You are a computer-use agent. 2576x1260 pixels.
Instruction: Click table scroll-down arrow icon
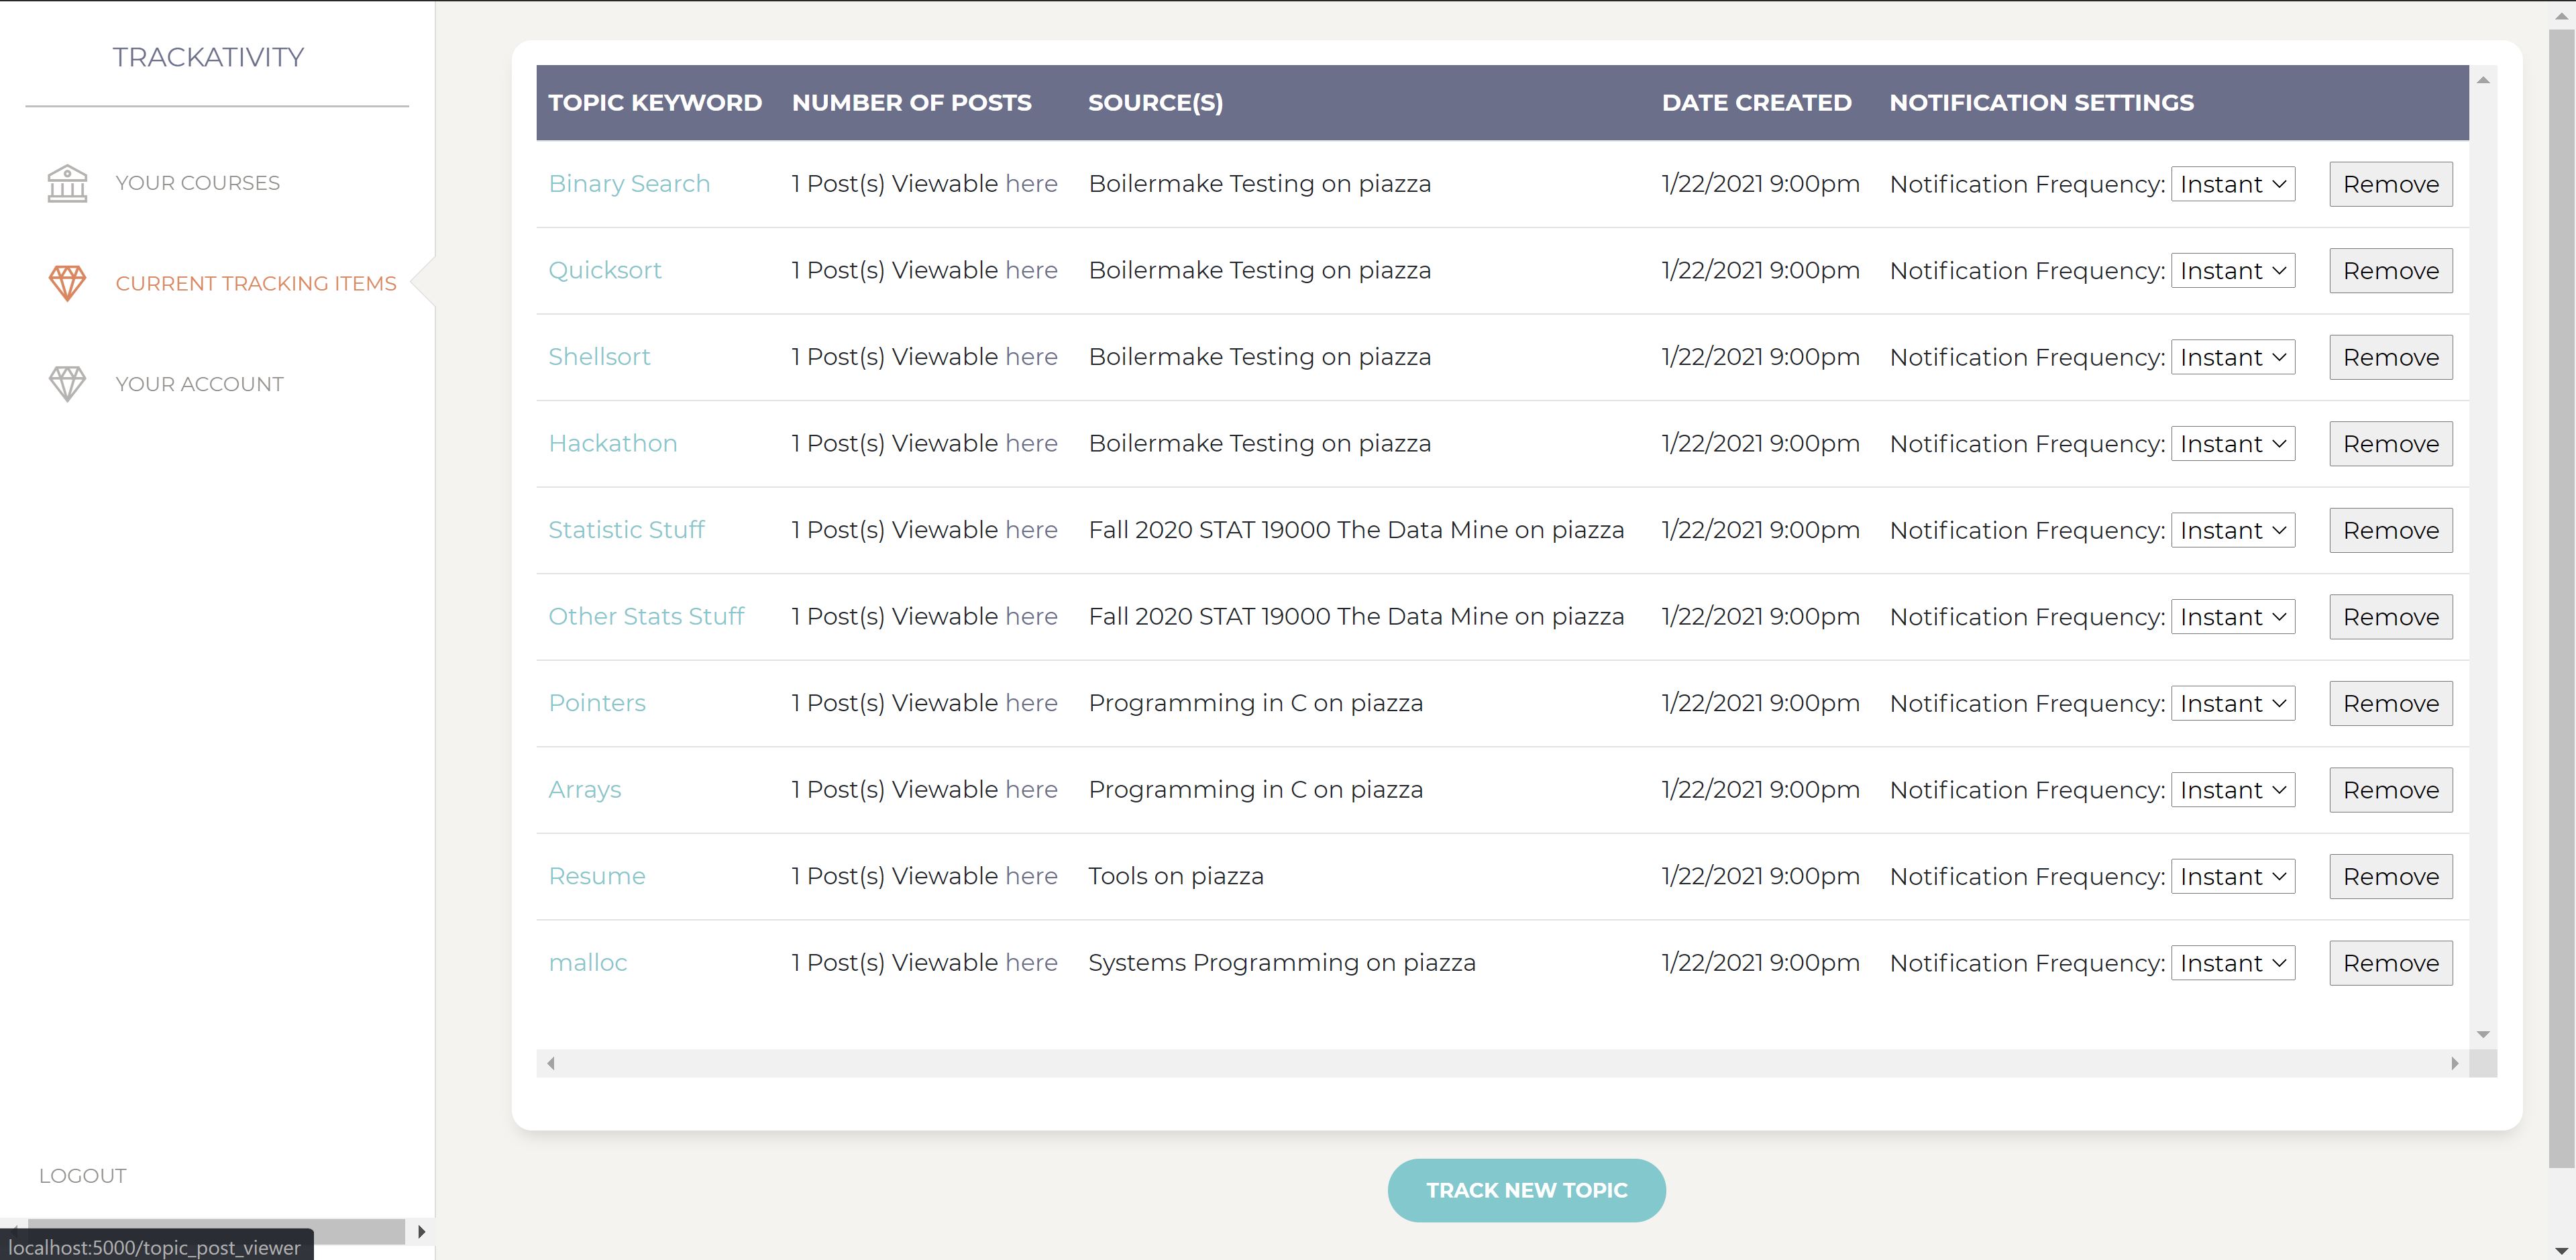(x=2483, y=1035)
